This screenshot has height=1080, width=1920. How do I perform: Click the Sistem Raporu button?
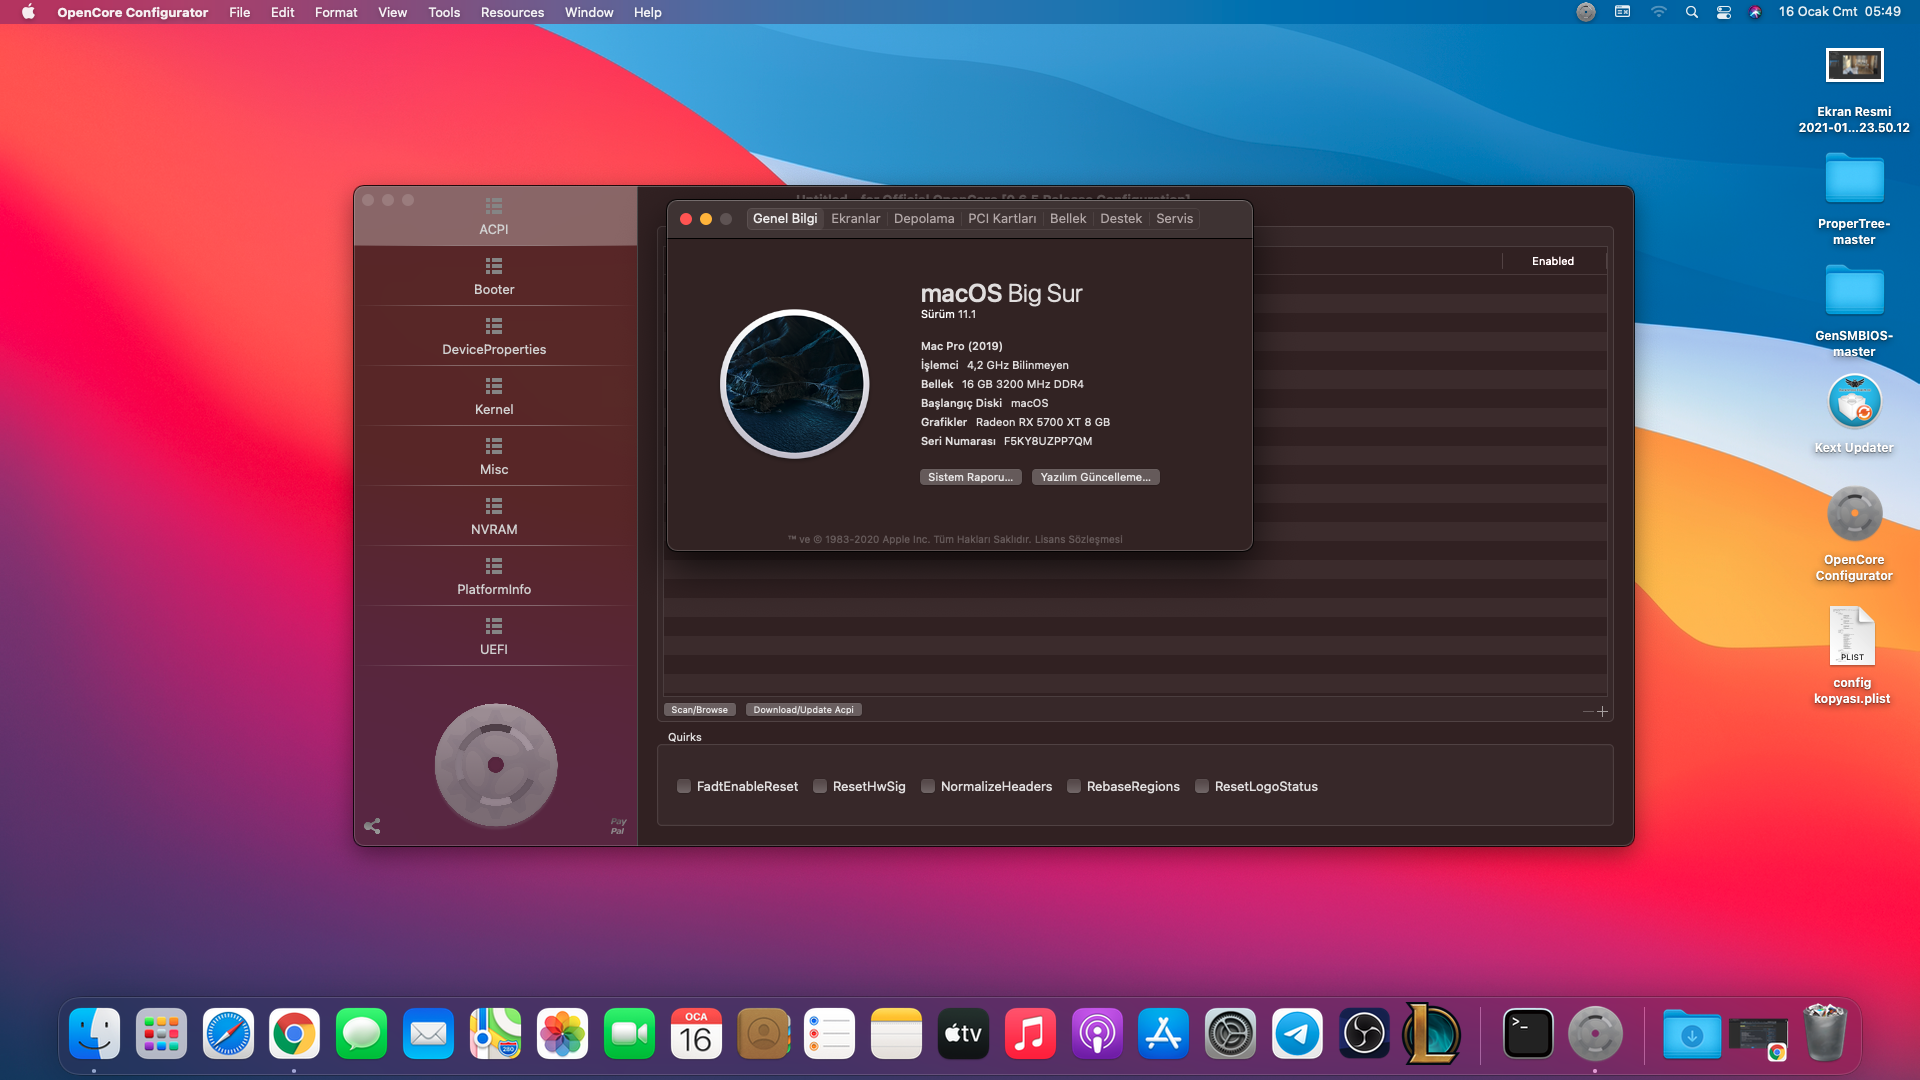(x=970, y=477)
